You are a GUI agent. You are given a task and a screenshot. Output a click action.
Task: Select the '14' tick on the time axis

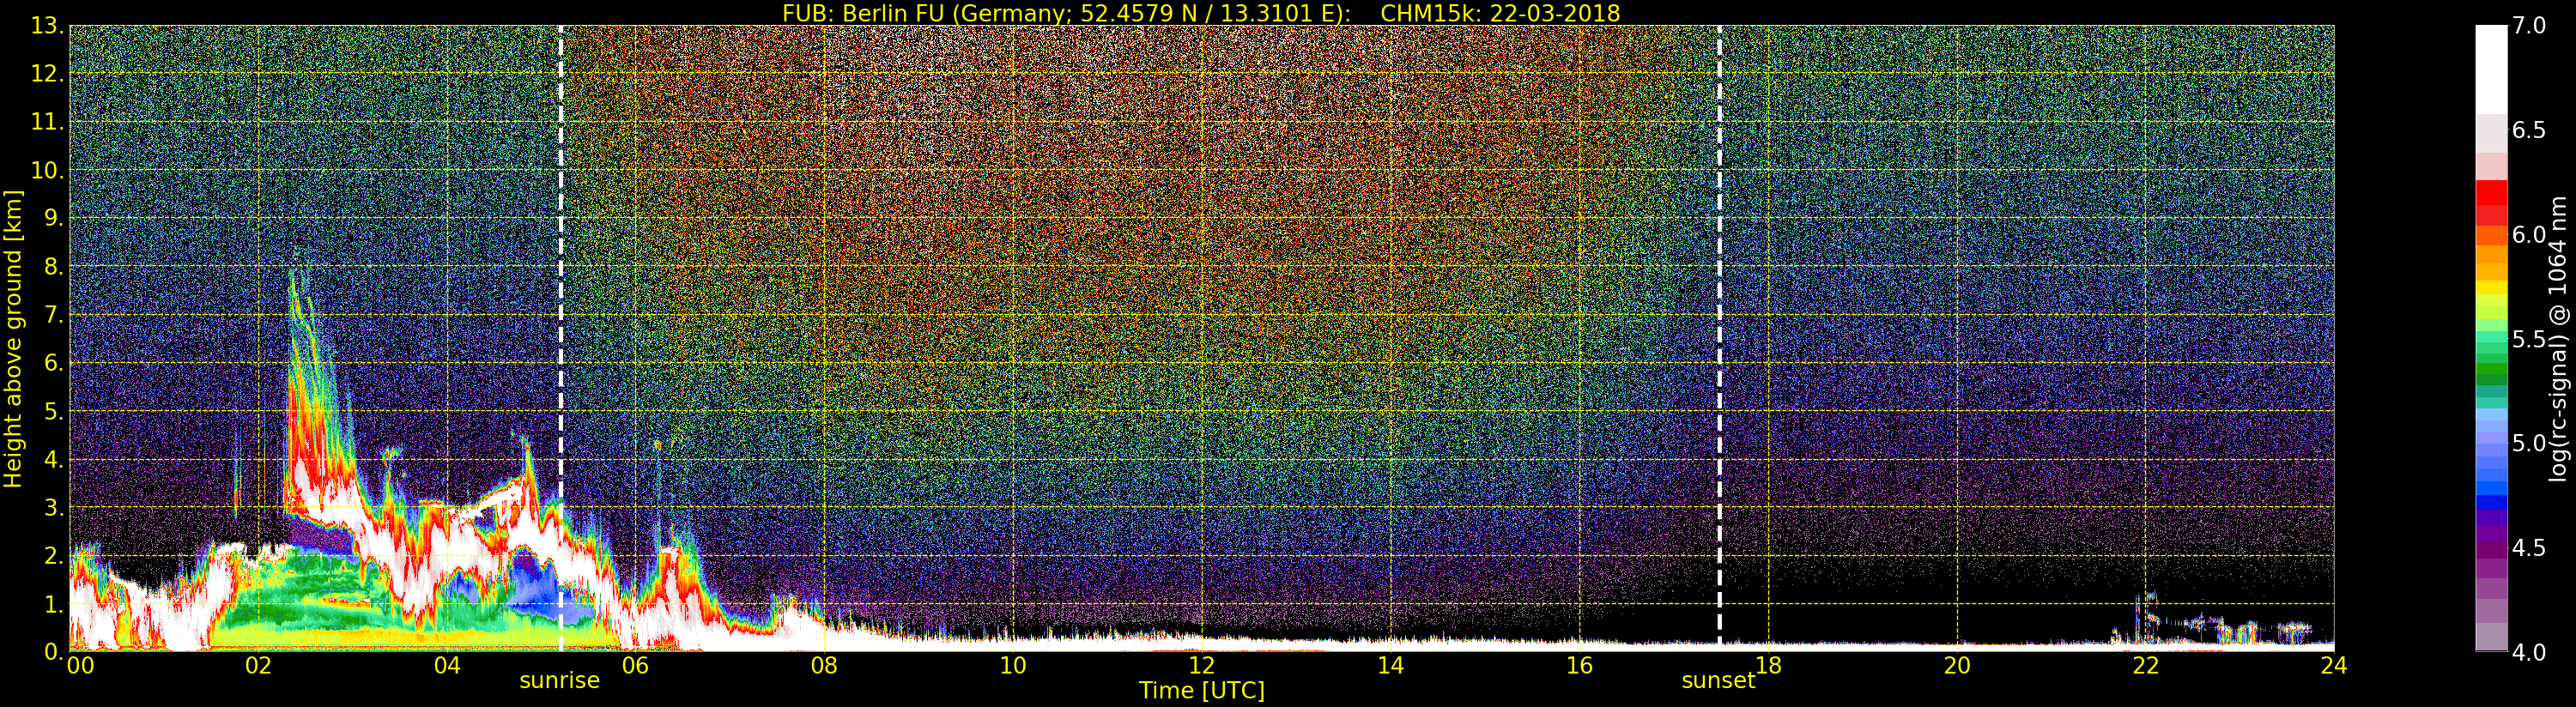1390,665
